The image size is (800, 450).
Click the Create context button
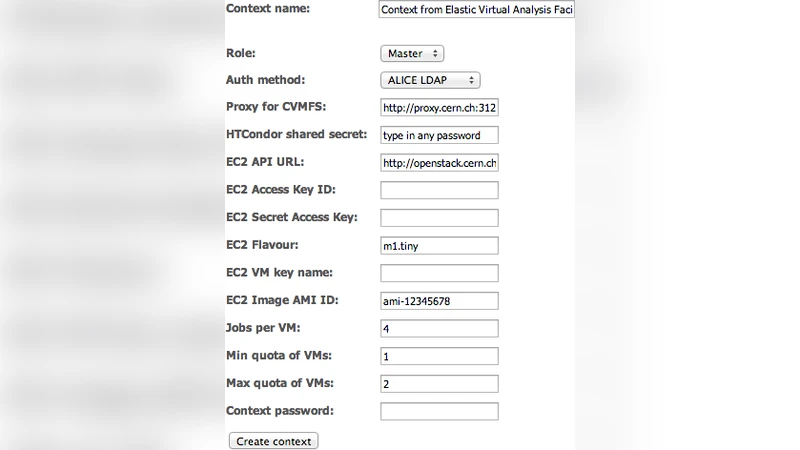274,441
